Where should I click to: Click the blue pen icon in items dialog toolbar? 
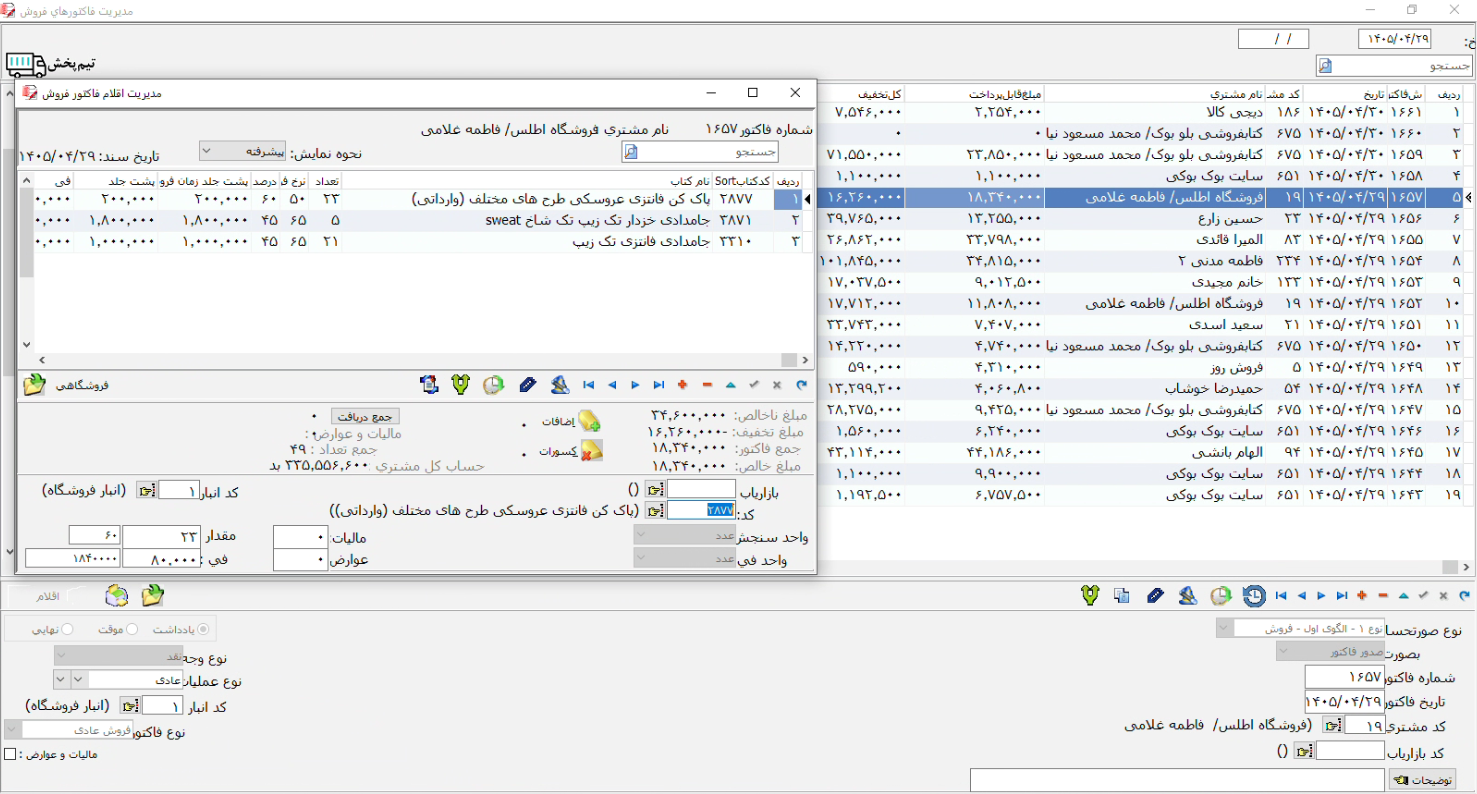point(527,385)
